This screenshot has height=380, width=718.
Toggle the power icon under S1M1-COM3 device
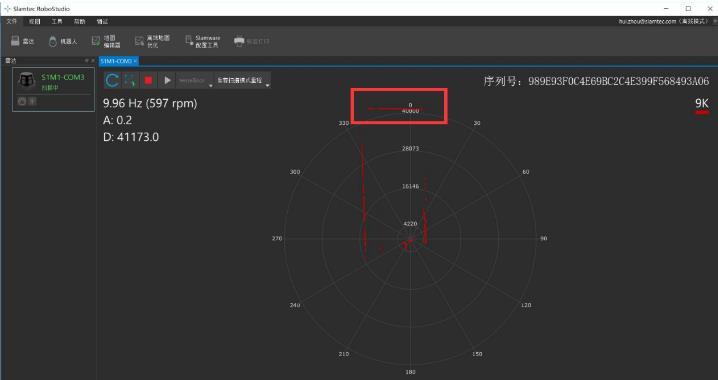click(22, 102)
